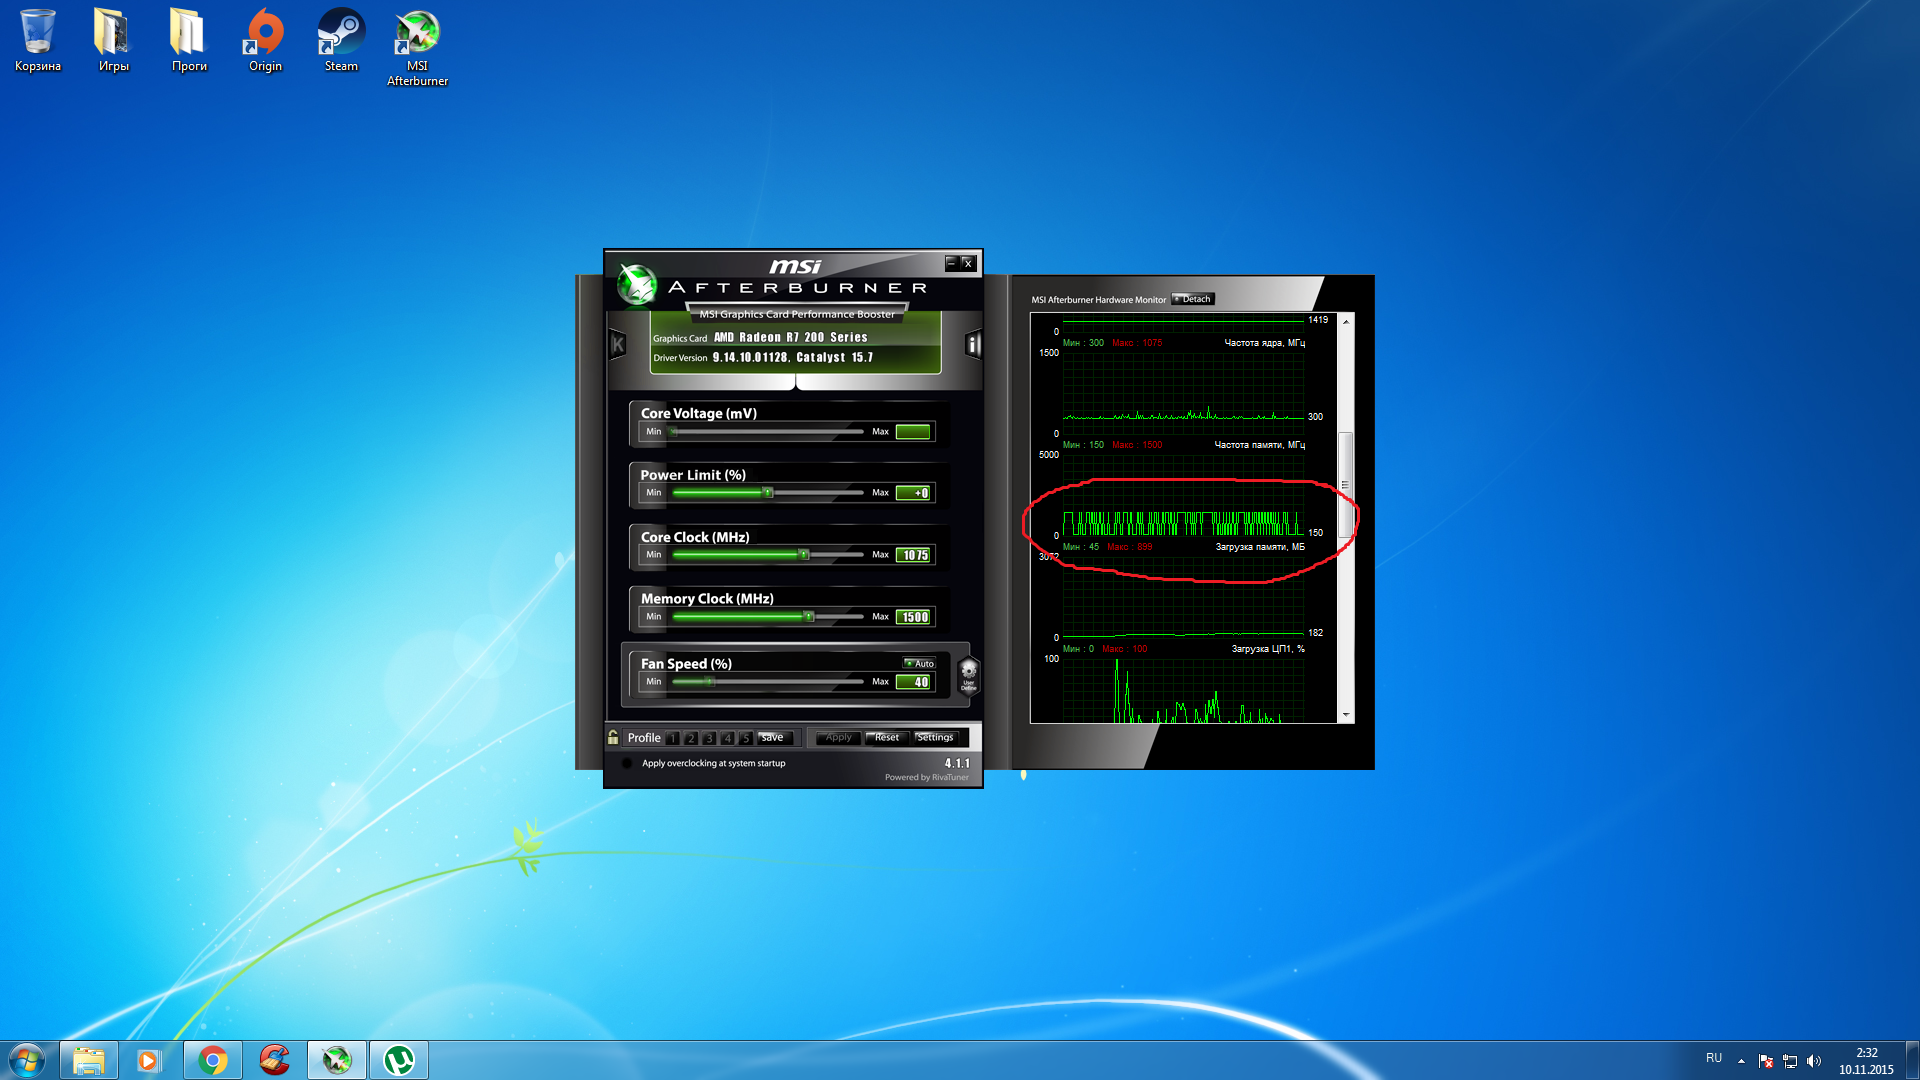Enable Apply overclocking at system startup
Screen dimensions: 1920x1080
click(x=627, y=763)
